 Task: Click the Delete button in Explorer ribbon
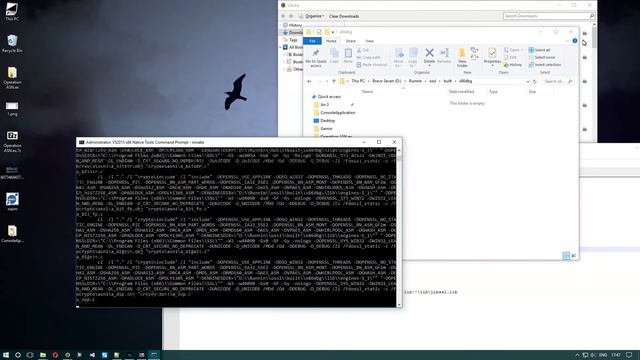tap(429, 56)
